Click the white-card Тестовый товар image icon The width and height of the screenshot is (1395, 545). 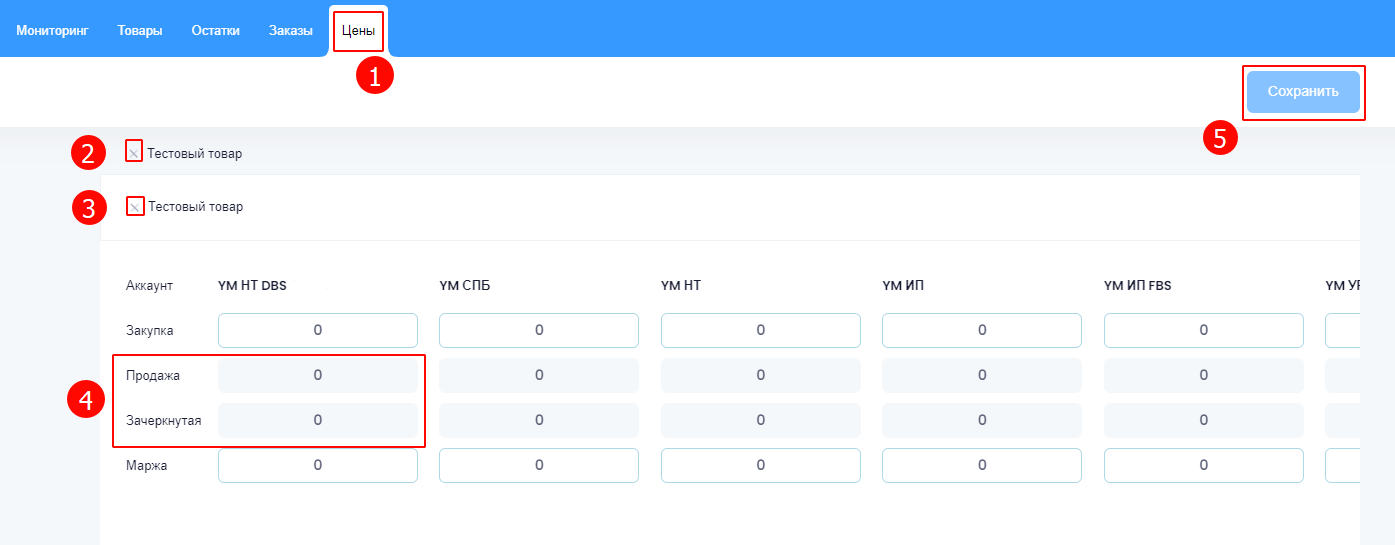[x=135, y=207]
